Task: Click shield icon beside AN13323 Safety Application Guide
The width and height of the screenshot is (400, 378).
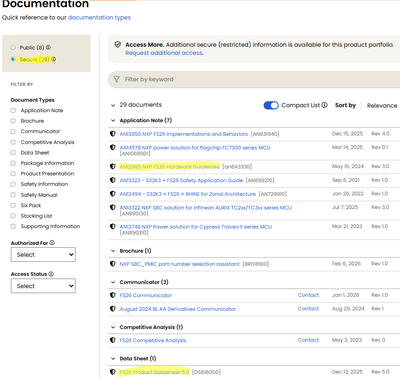Action: pos(113,180)
